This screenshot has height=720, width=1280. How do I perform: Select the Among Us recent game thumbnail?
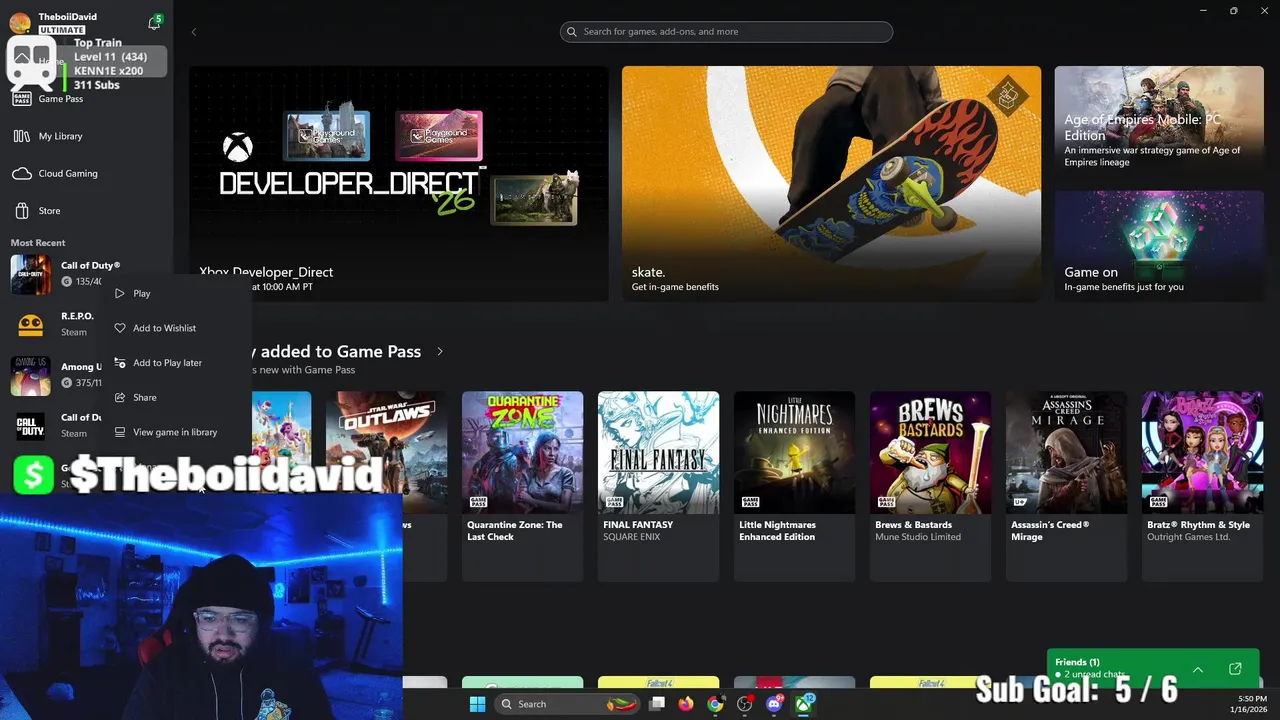[31, 375]
